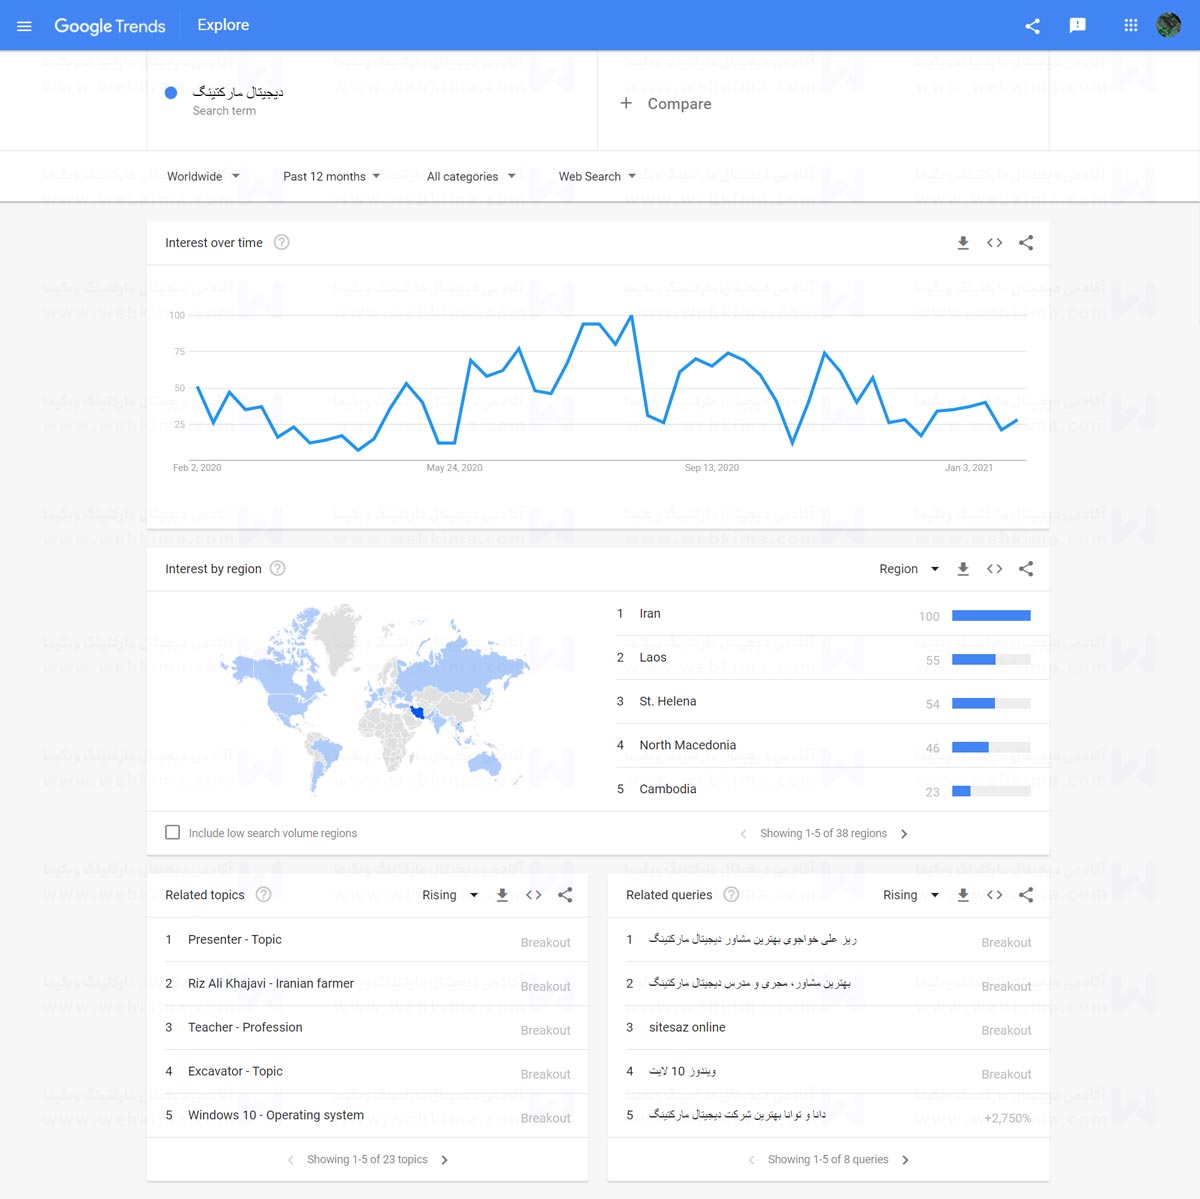Click the Google Trends logo

(110, 26)
